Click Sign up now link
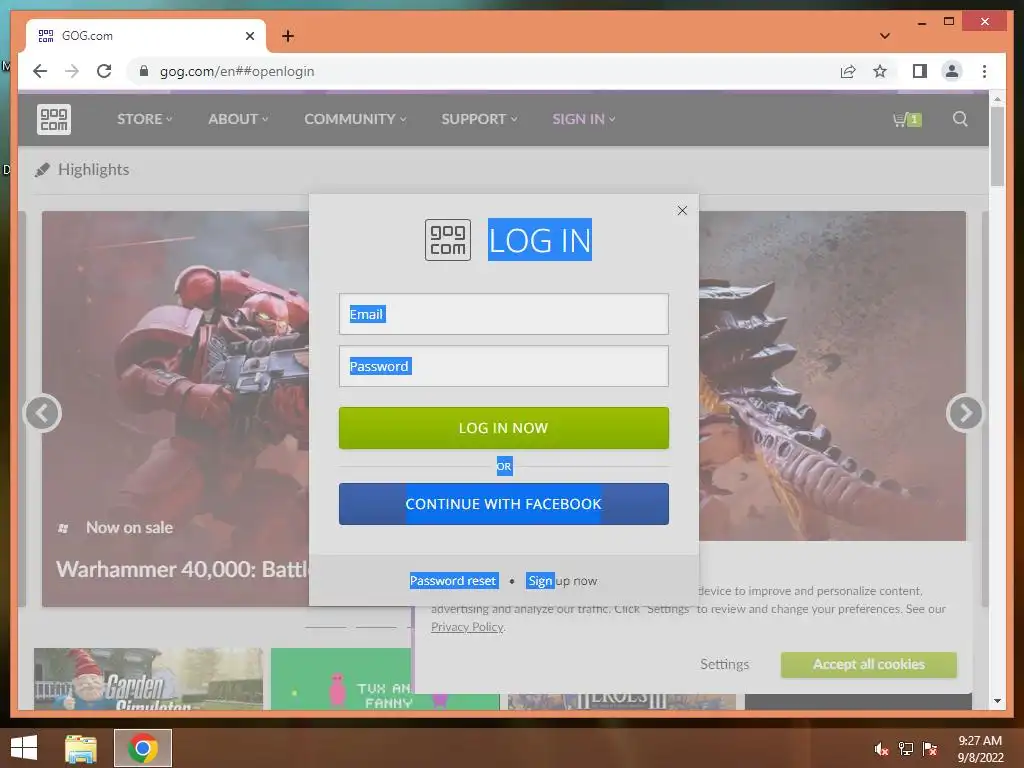This screenshot has height=768, width=1024. (x=562, y=581)
